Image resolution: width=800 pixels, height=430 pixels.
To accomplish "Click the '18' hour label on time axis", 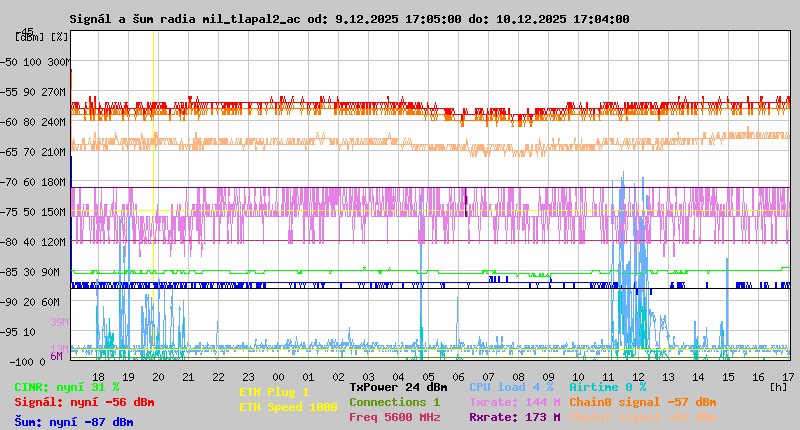I will [98, 377].
